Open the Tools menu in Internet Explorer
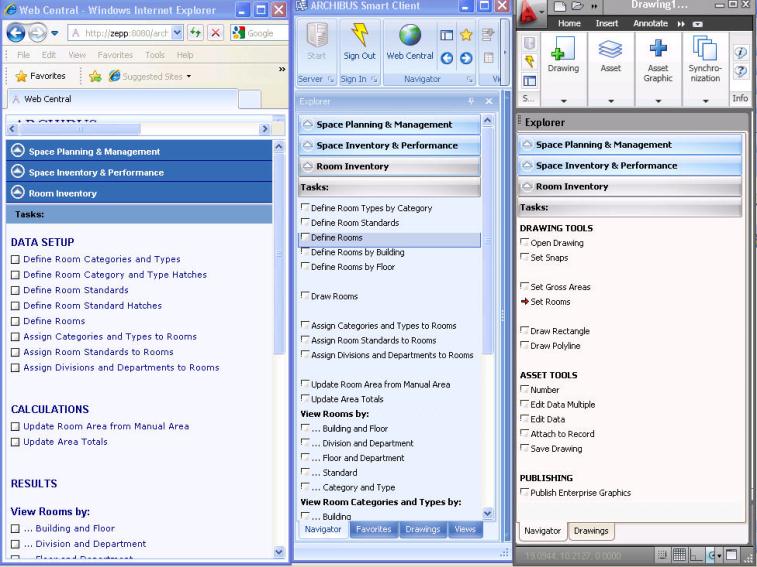 155,55
